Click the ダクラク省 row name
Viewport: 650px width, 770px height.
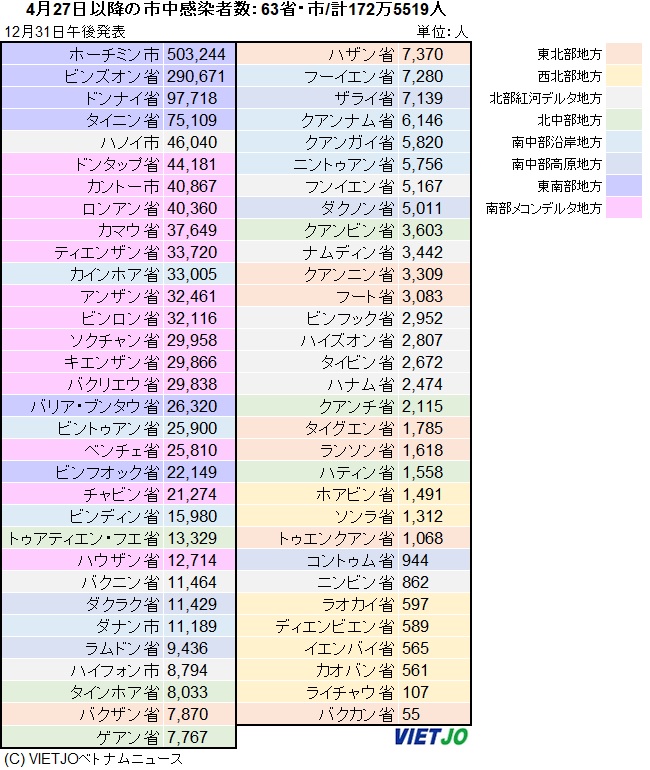coord(123,605)
